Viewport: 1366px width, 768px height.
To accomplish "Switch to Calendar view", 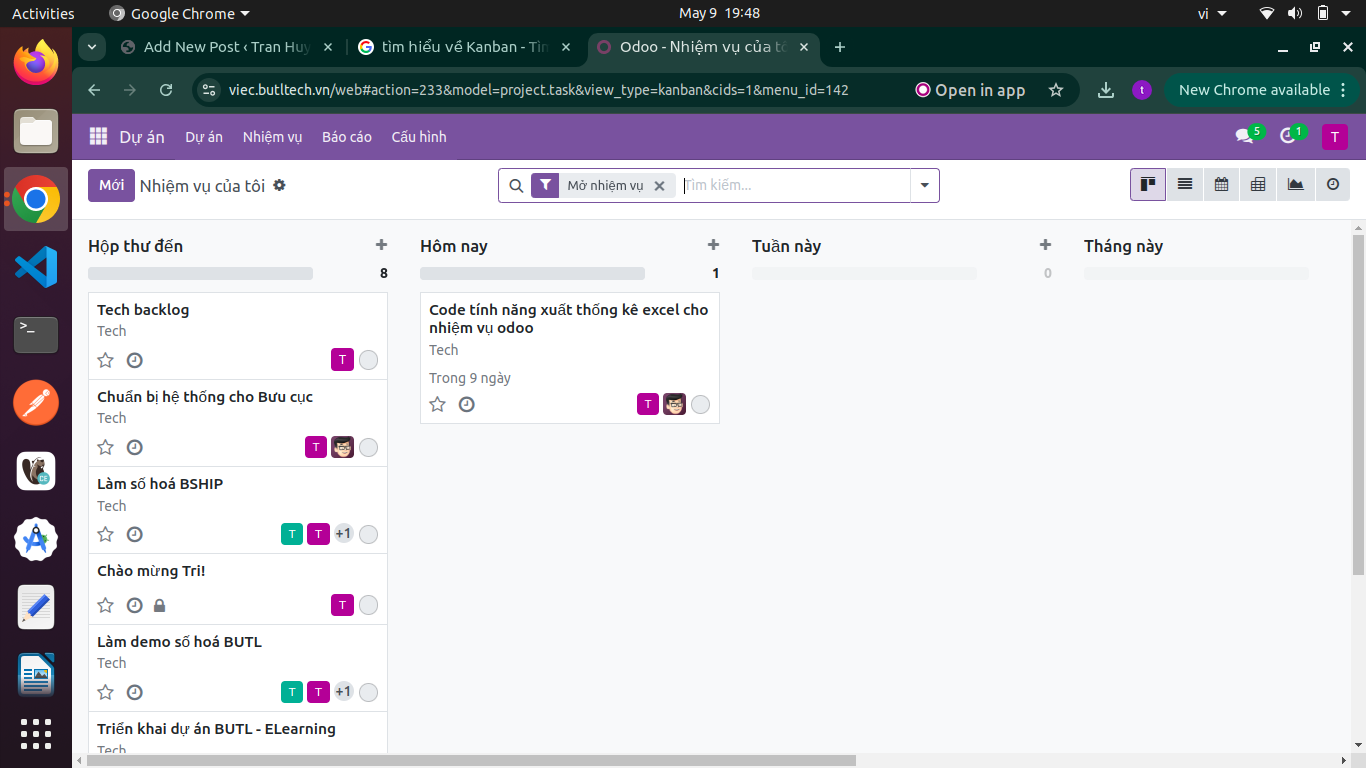I will pyautogui.click(x=1221, y=184).
